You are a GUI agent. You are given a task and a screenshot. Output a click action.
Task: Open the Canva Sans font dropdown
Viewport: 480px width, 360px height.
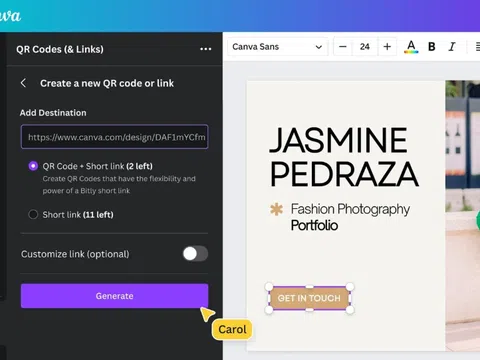click(x=278, y=47)
